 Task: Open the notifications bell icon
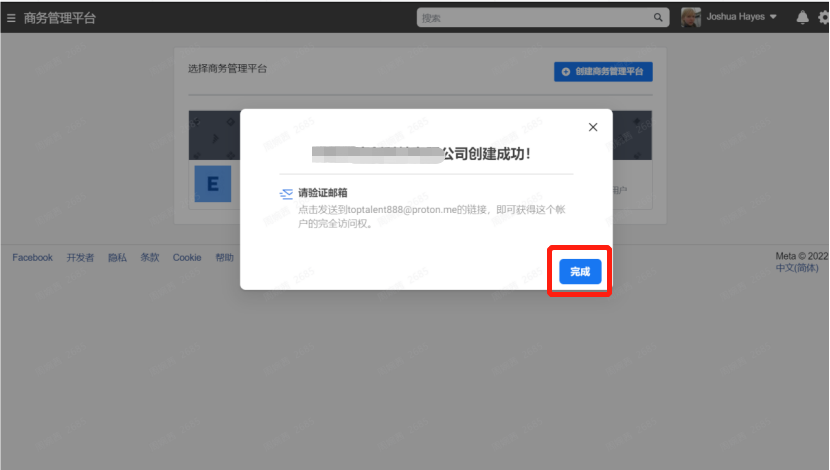pyautogui.click(x=802, y=17)
